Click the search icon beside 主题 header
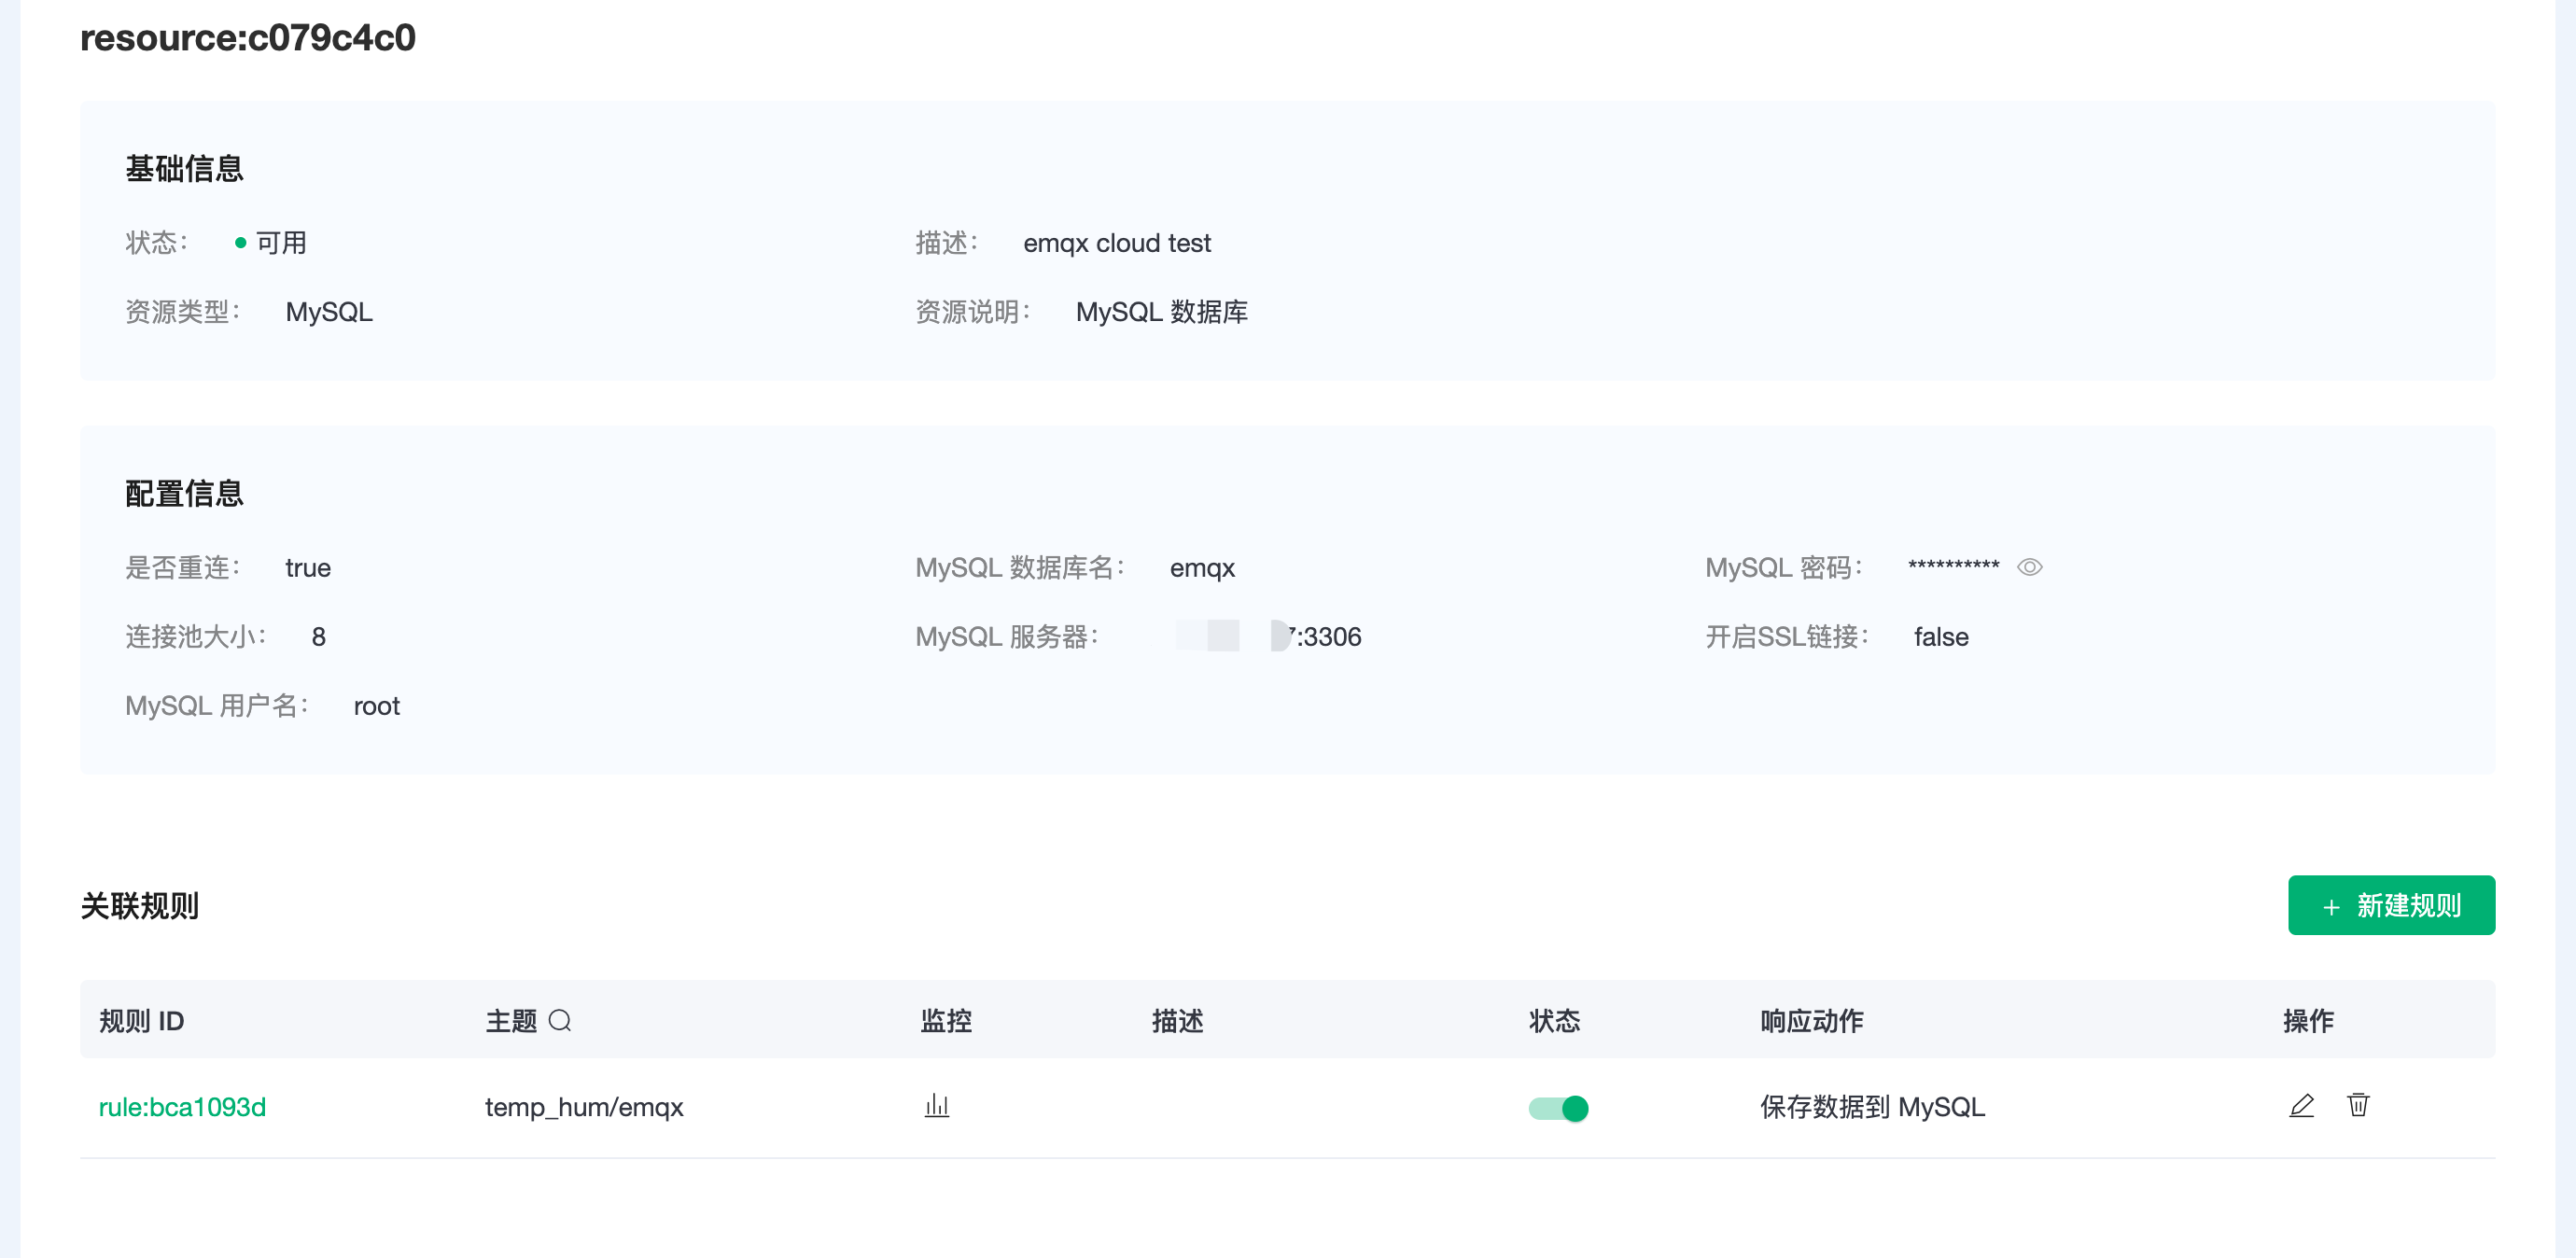The height and width of the screenshot is (1258, 2576). [x=560, y=1020]
